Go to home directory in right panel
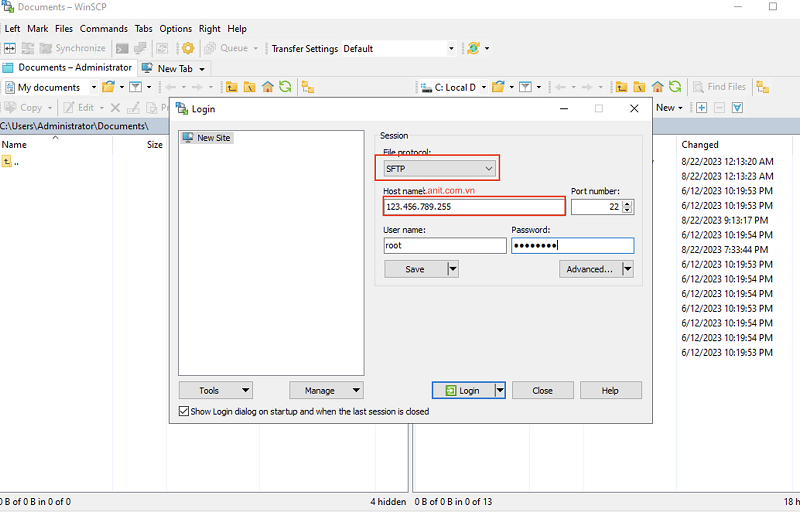The height and width of the screenshot is (512, 800). (x=657, y=87)
